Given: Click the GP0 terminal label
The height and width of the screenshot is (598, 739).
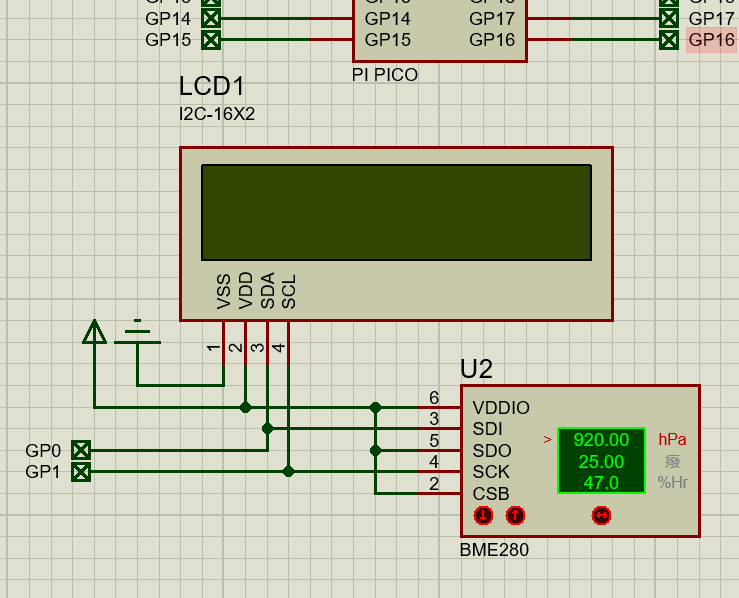Looking at the screenshot, I should (43, 451).
